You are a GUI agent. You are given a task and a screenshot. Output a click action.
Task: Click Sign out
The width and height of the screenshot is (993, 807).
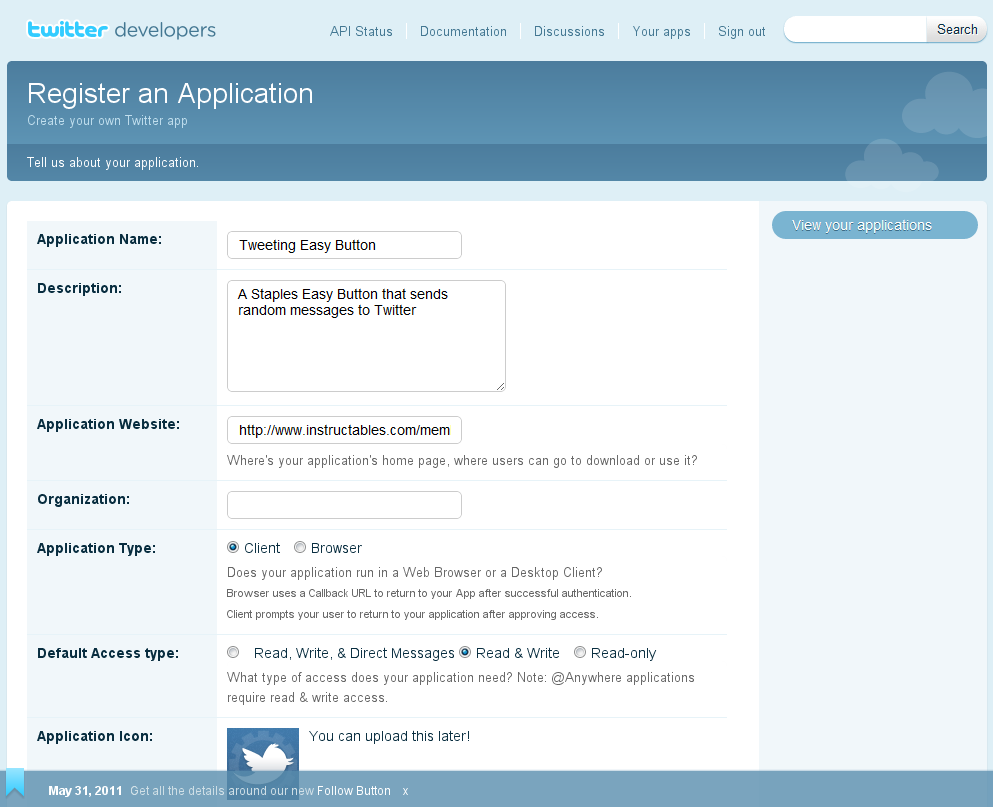tap(742, 32)
